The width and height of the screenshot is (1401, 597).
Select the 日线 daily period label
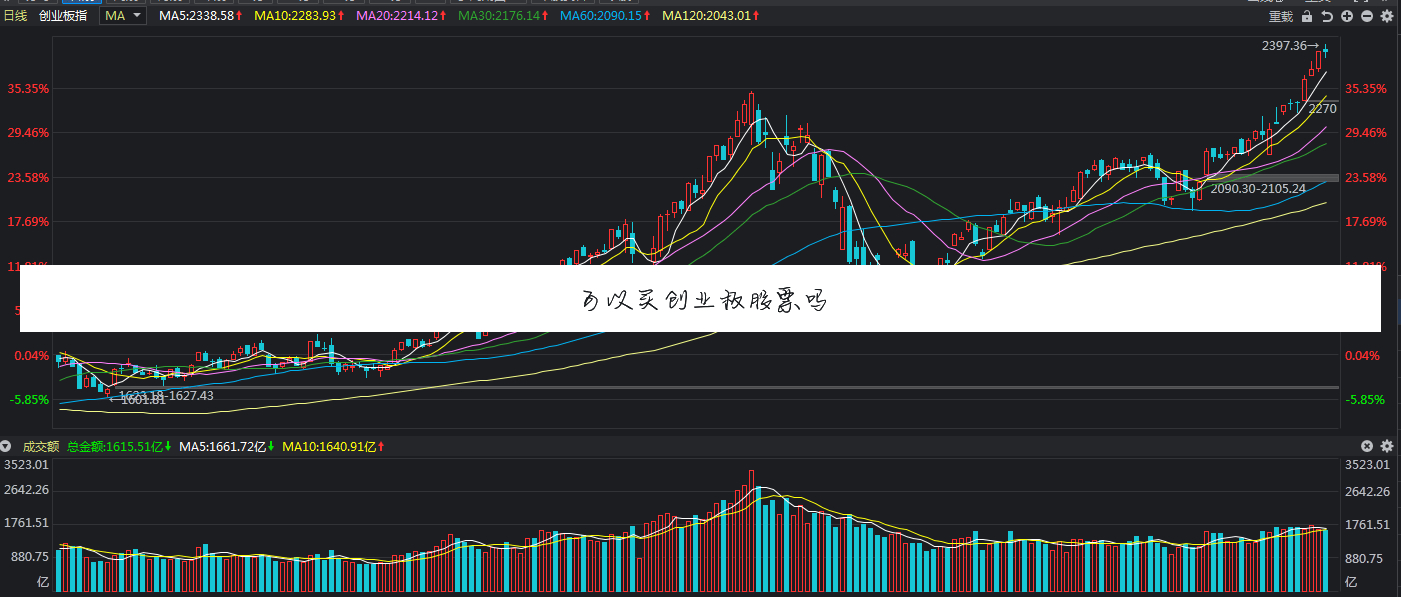[x=15, y=16]
